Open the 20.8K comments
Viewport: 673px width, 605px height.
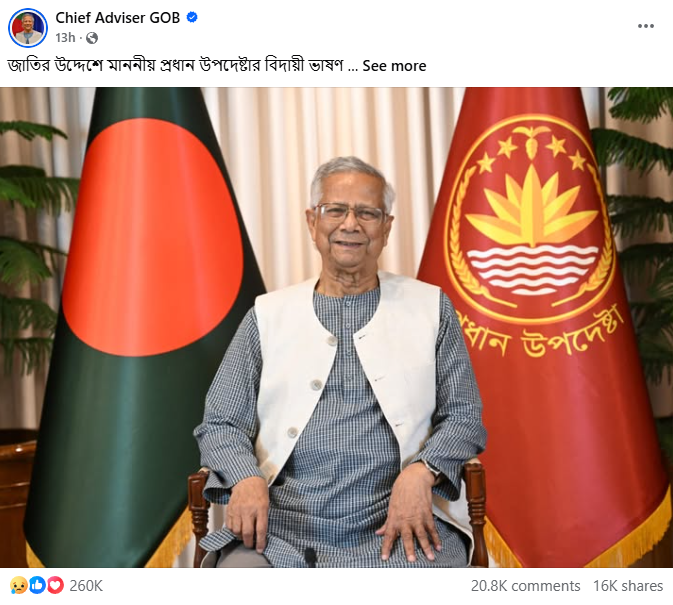pos(525,586)
